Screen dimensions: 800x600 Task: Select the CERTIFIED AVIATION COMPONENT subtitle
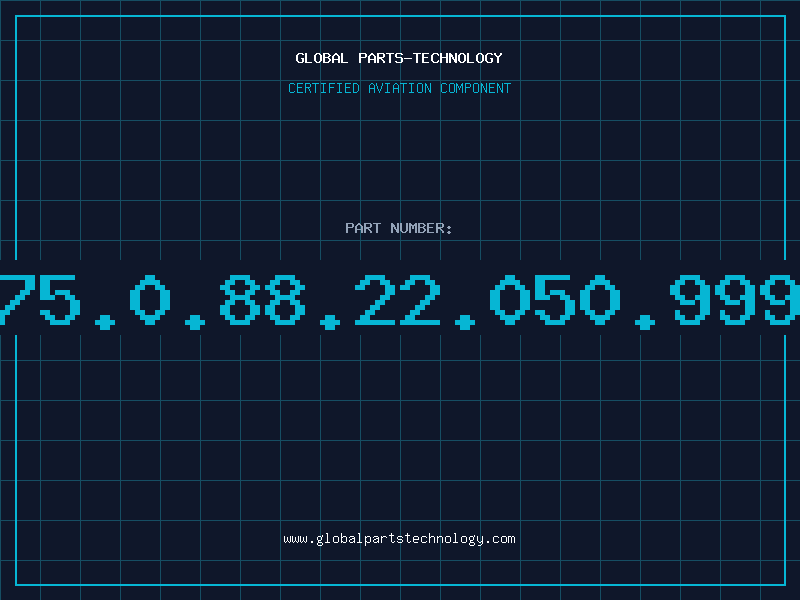click(399, 88)
